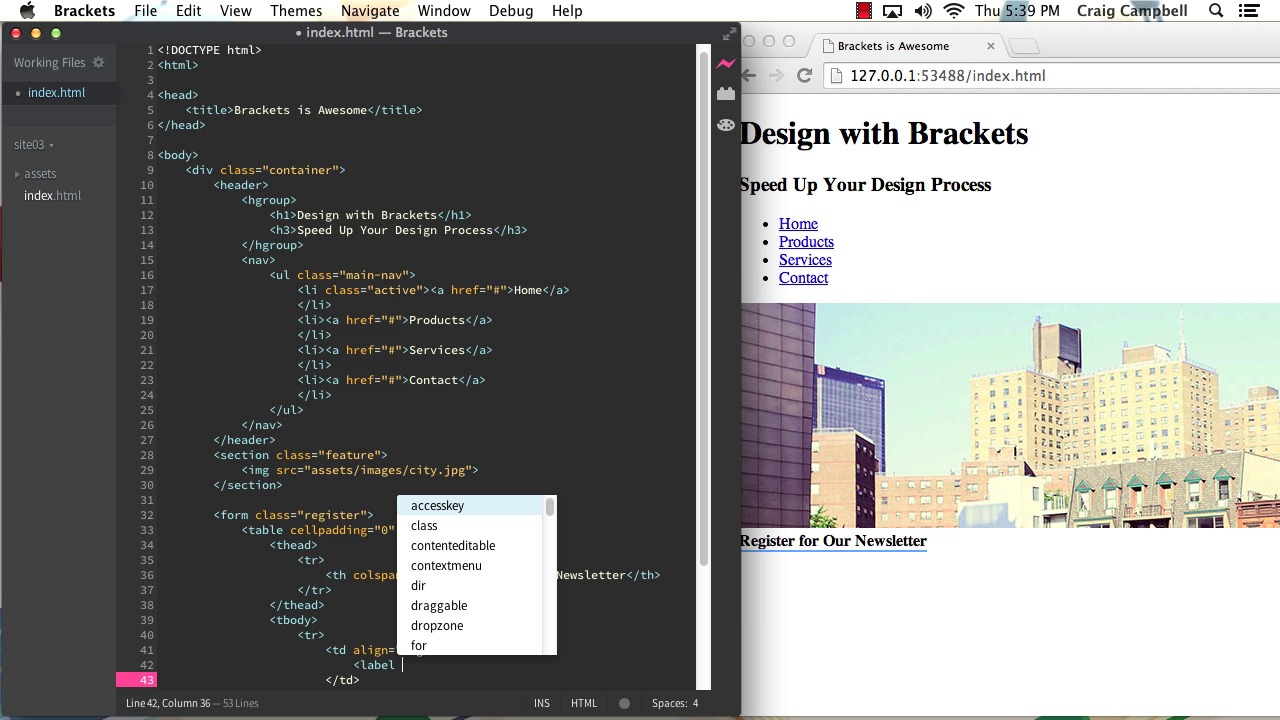Open Spotlight search magnifier
This screenshot has height=720, width=1280.
click(1216, 11)
